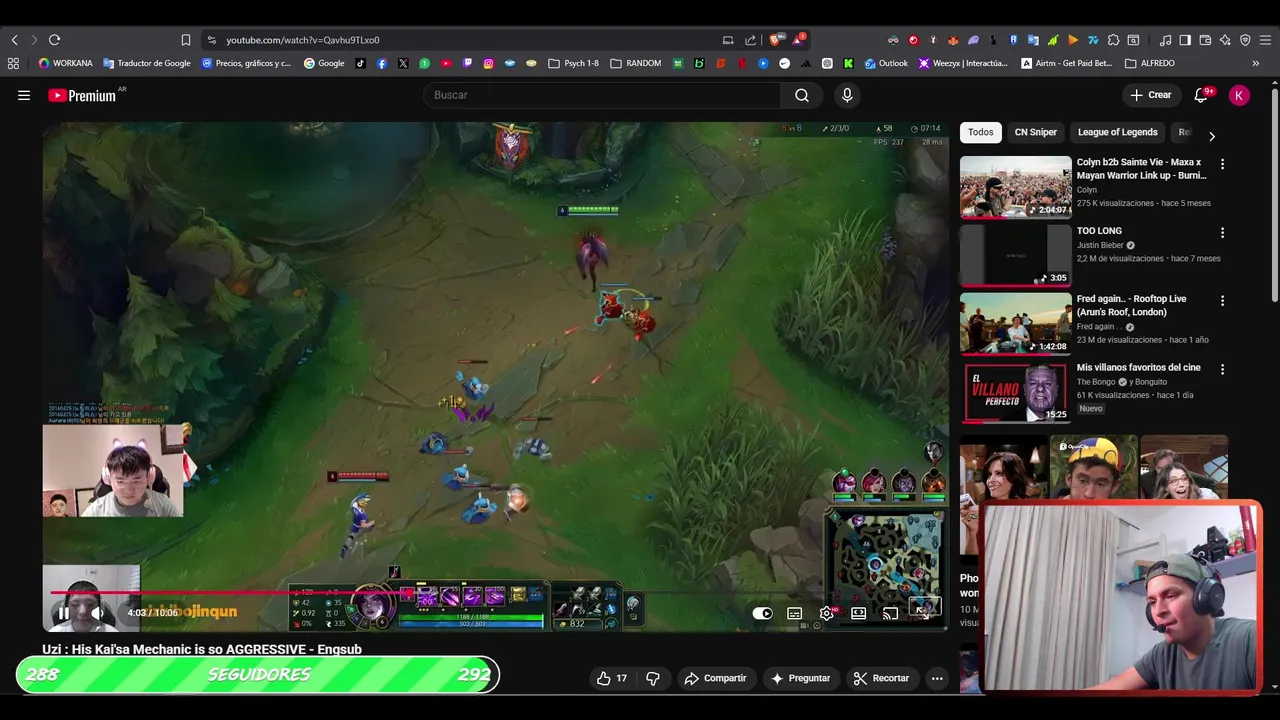Open Brave Shields lion icon
The height and width of the screenshot is (720, 1280).
point(774,40)
